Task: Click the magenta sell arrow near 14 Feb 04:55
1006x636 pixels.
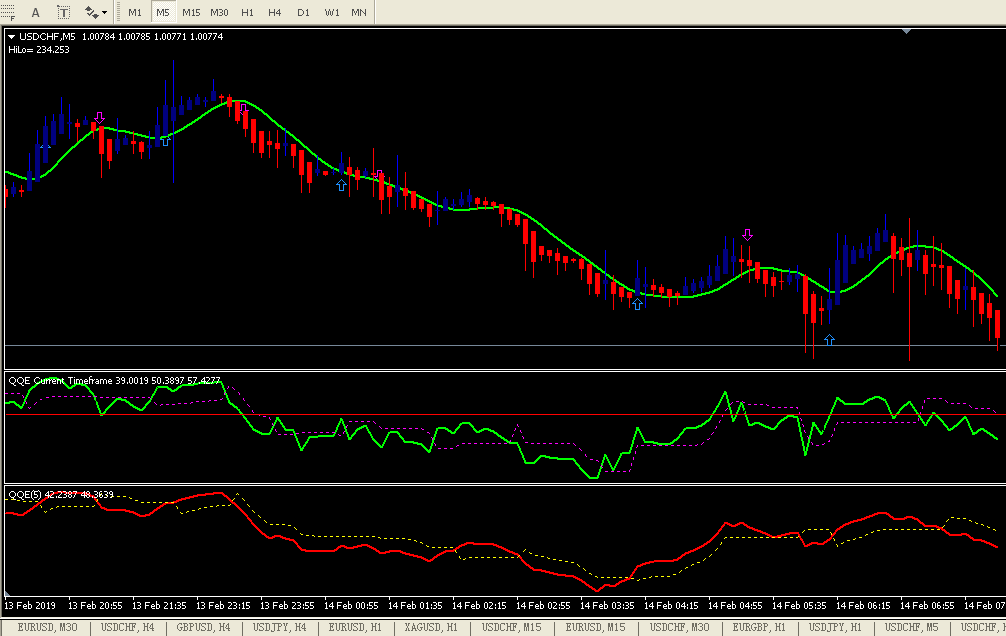Action: pyautogui.click(x=747, y=235)
